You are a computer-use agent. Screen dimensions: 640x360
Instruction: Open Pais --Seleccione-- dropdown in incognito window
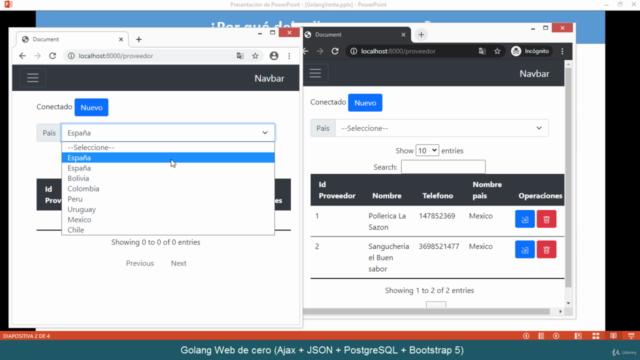click(442, 128)
